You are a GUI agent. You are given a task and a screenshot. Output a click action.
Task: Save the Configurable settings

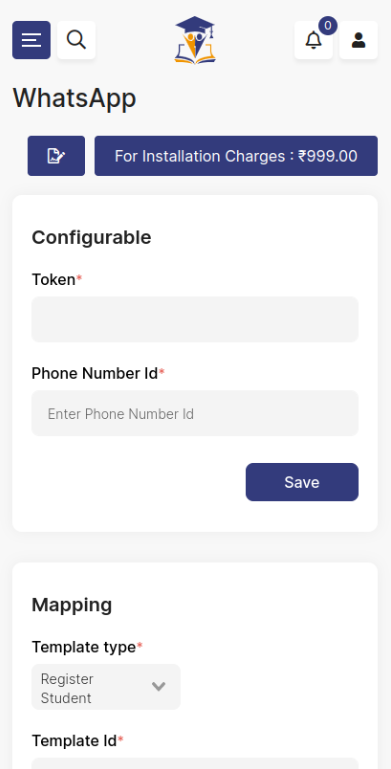point(302,482)
